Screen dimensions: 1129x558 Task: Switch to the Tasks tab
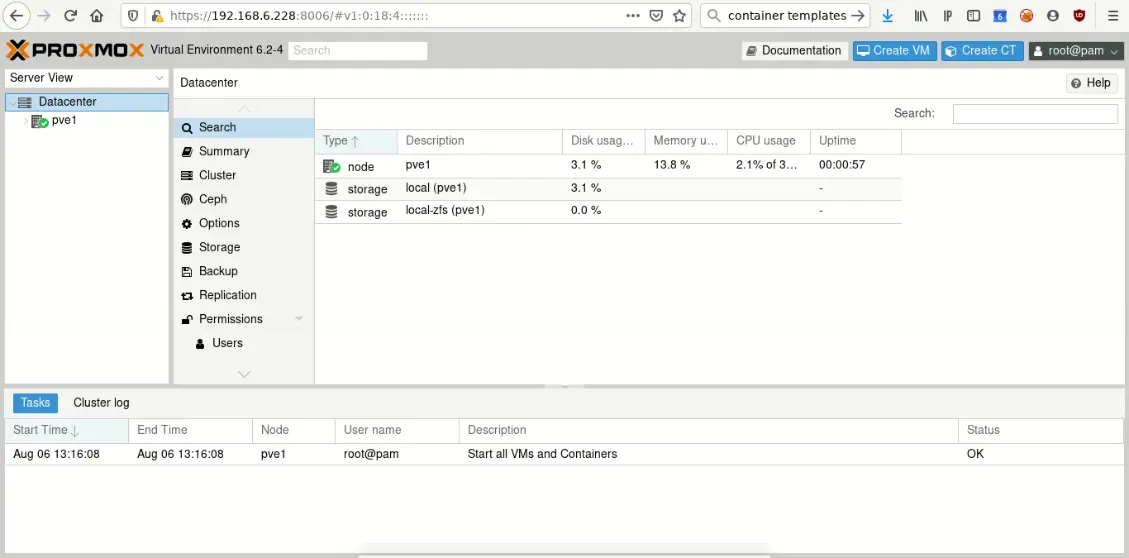coord(35,403)
